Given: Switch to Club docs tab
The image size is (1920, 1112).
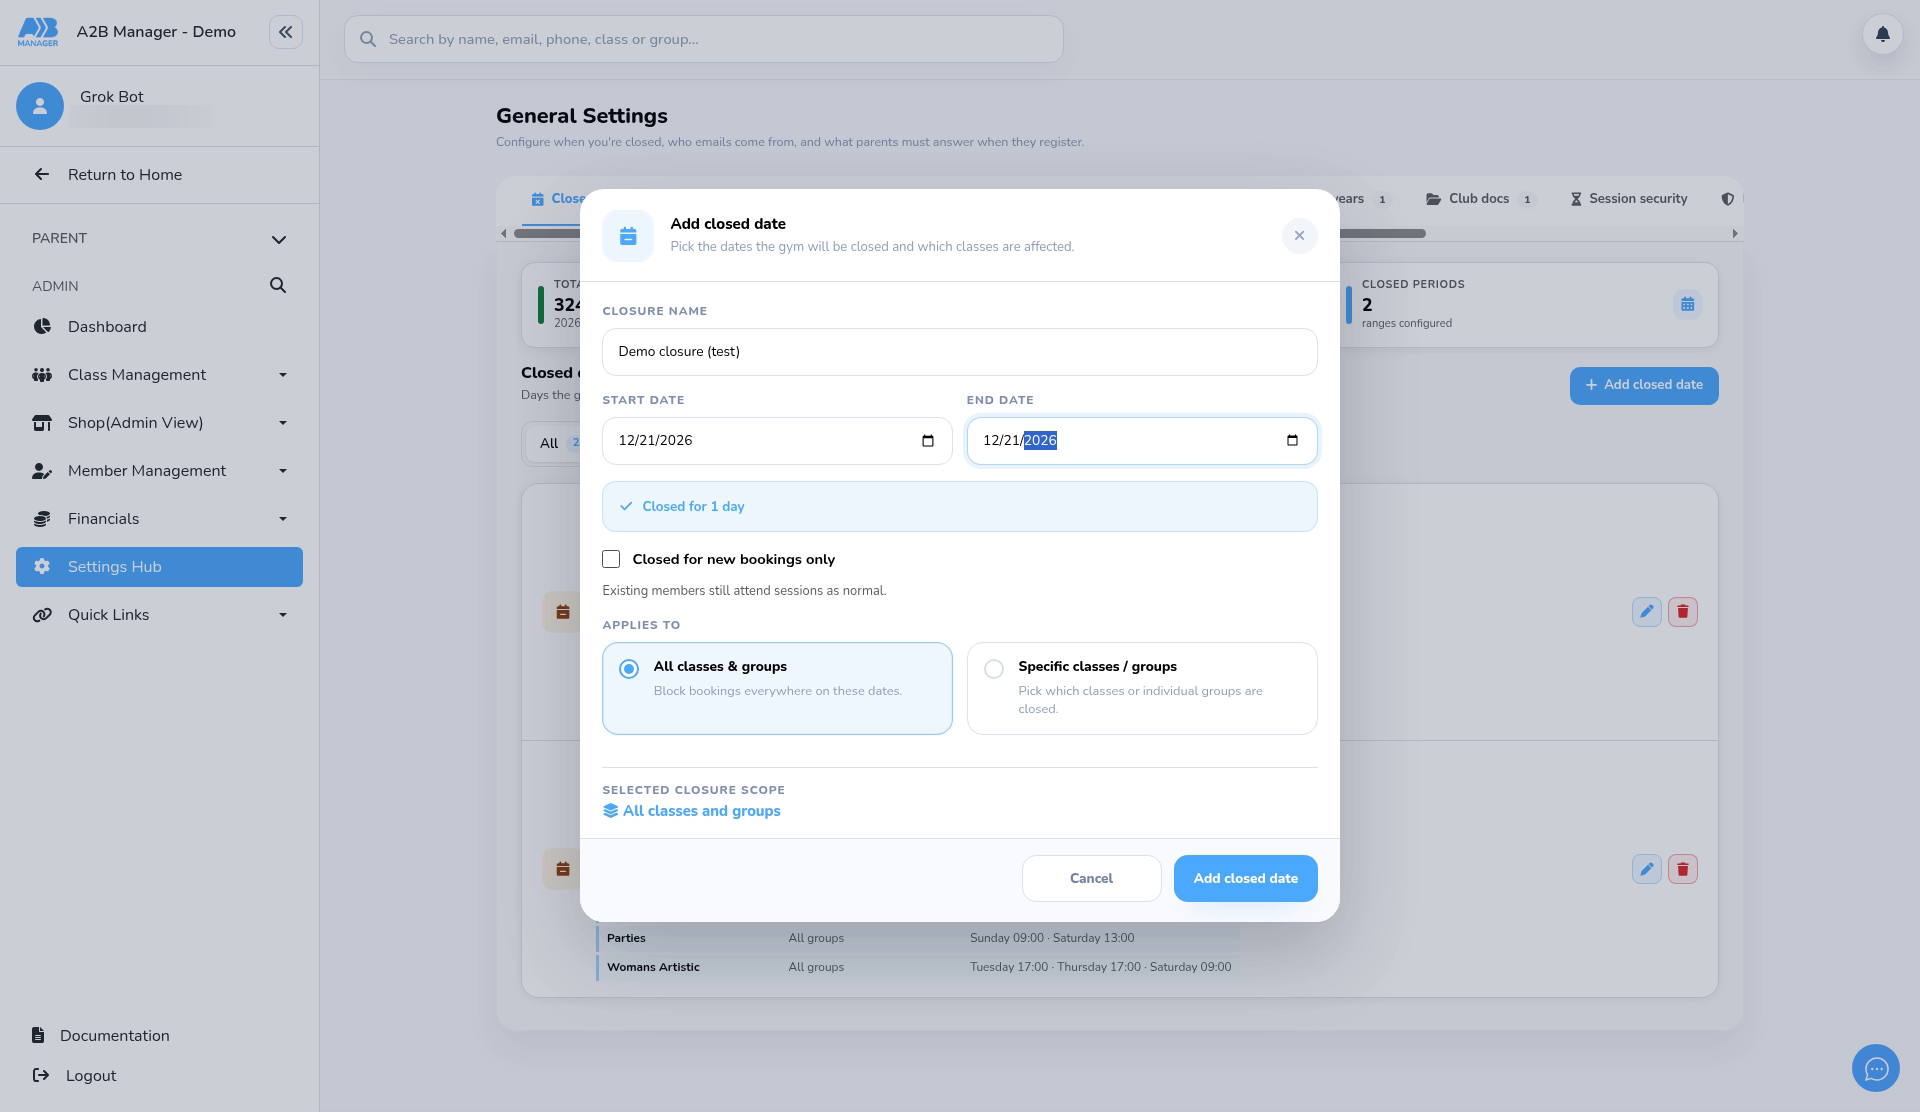Looking at the screenshot, I should pos(1480,199).
